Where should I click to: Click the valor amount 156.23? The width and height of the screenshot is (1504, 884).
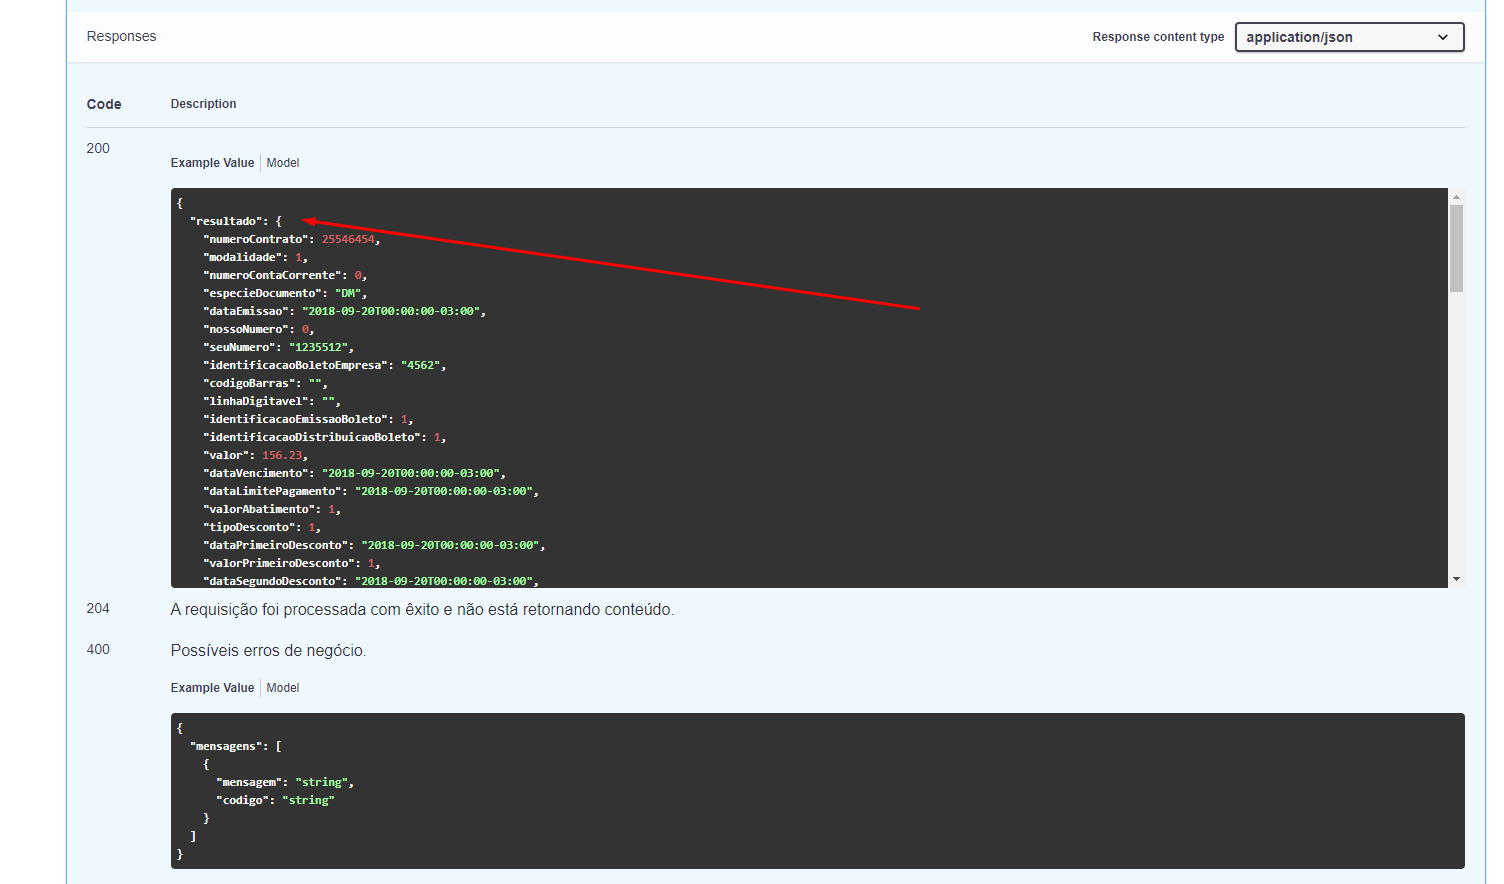pos(282,455)
